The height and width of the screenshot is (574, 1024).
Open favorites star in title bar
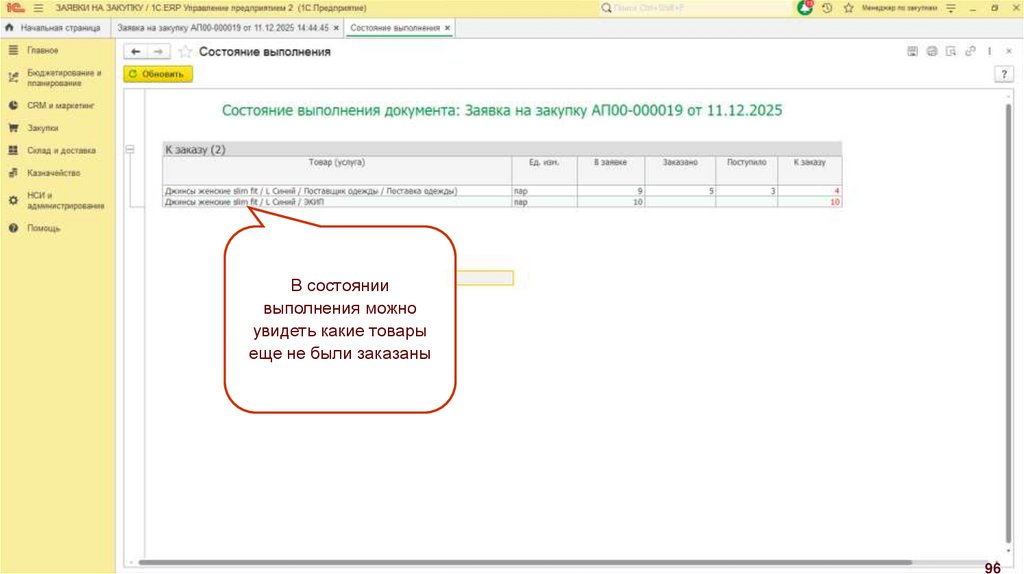(x=848, y=8)
